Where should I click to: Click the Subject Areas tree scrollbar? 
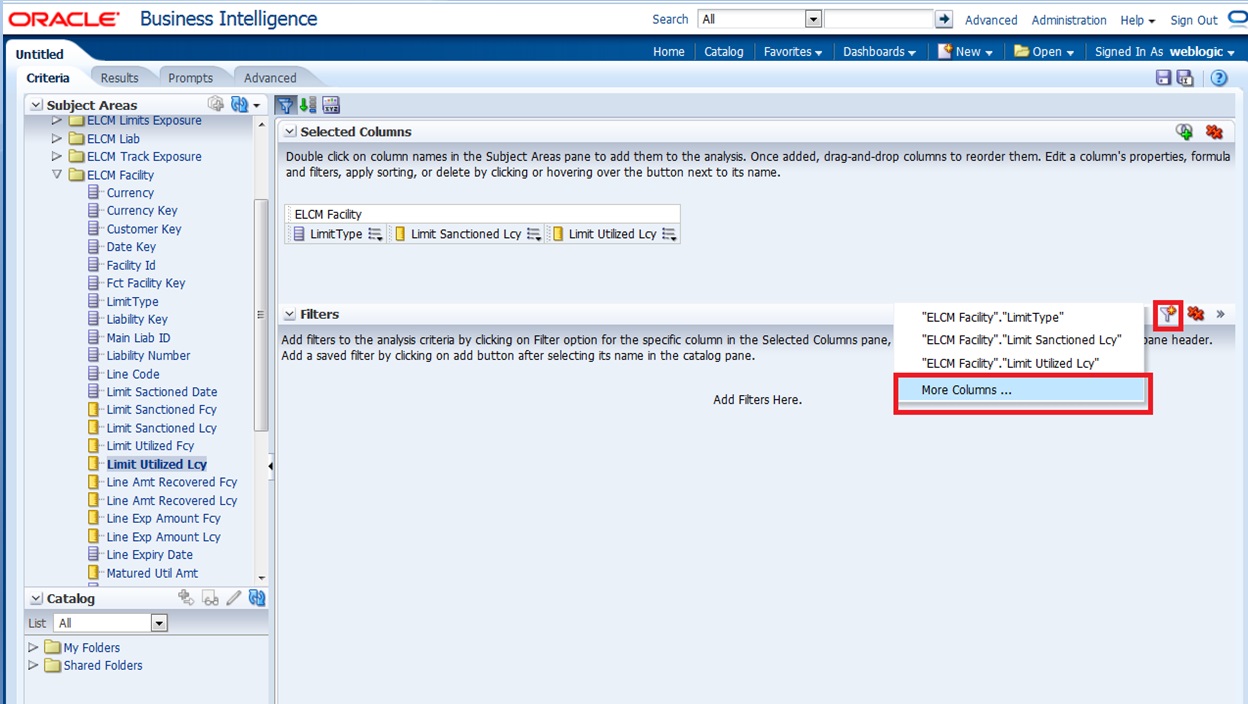click(x=262, y=313)
